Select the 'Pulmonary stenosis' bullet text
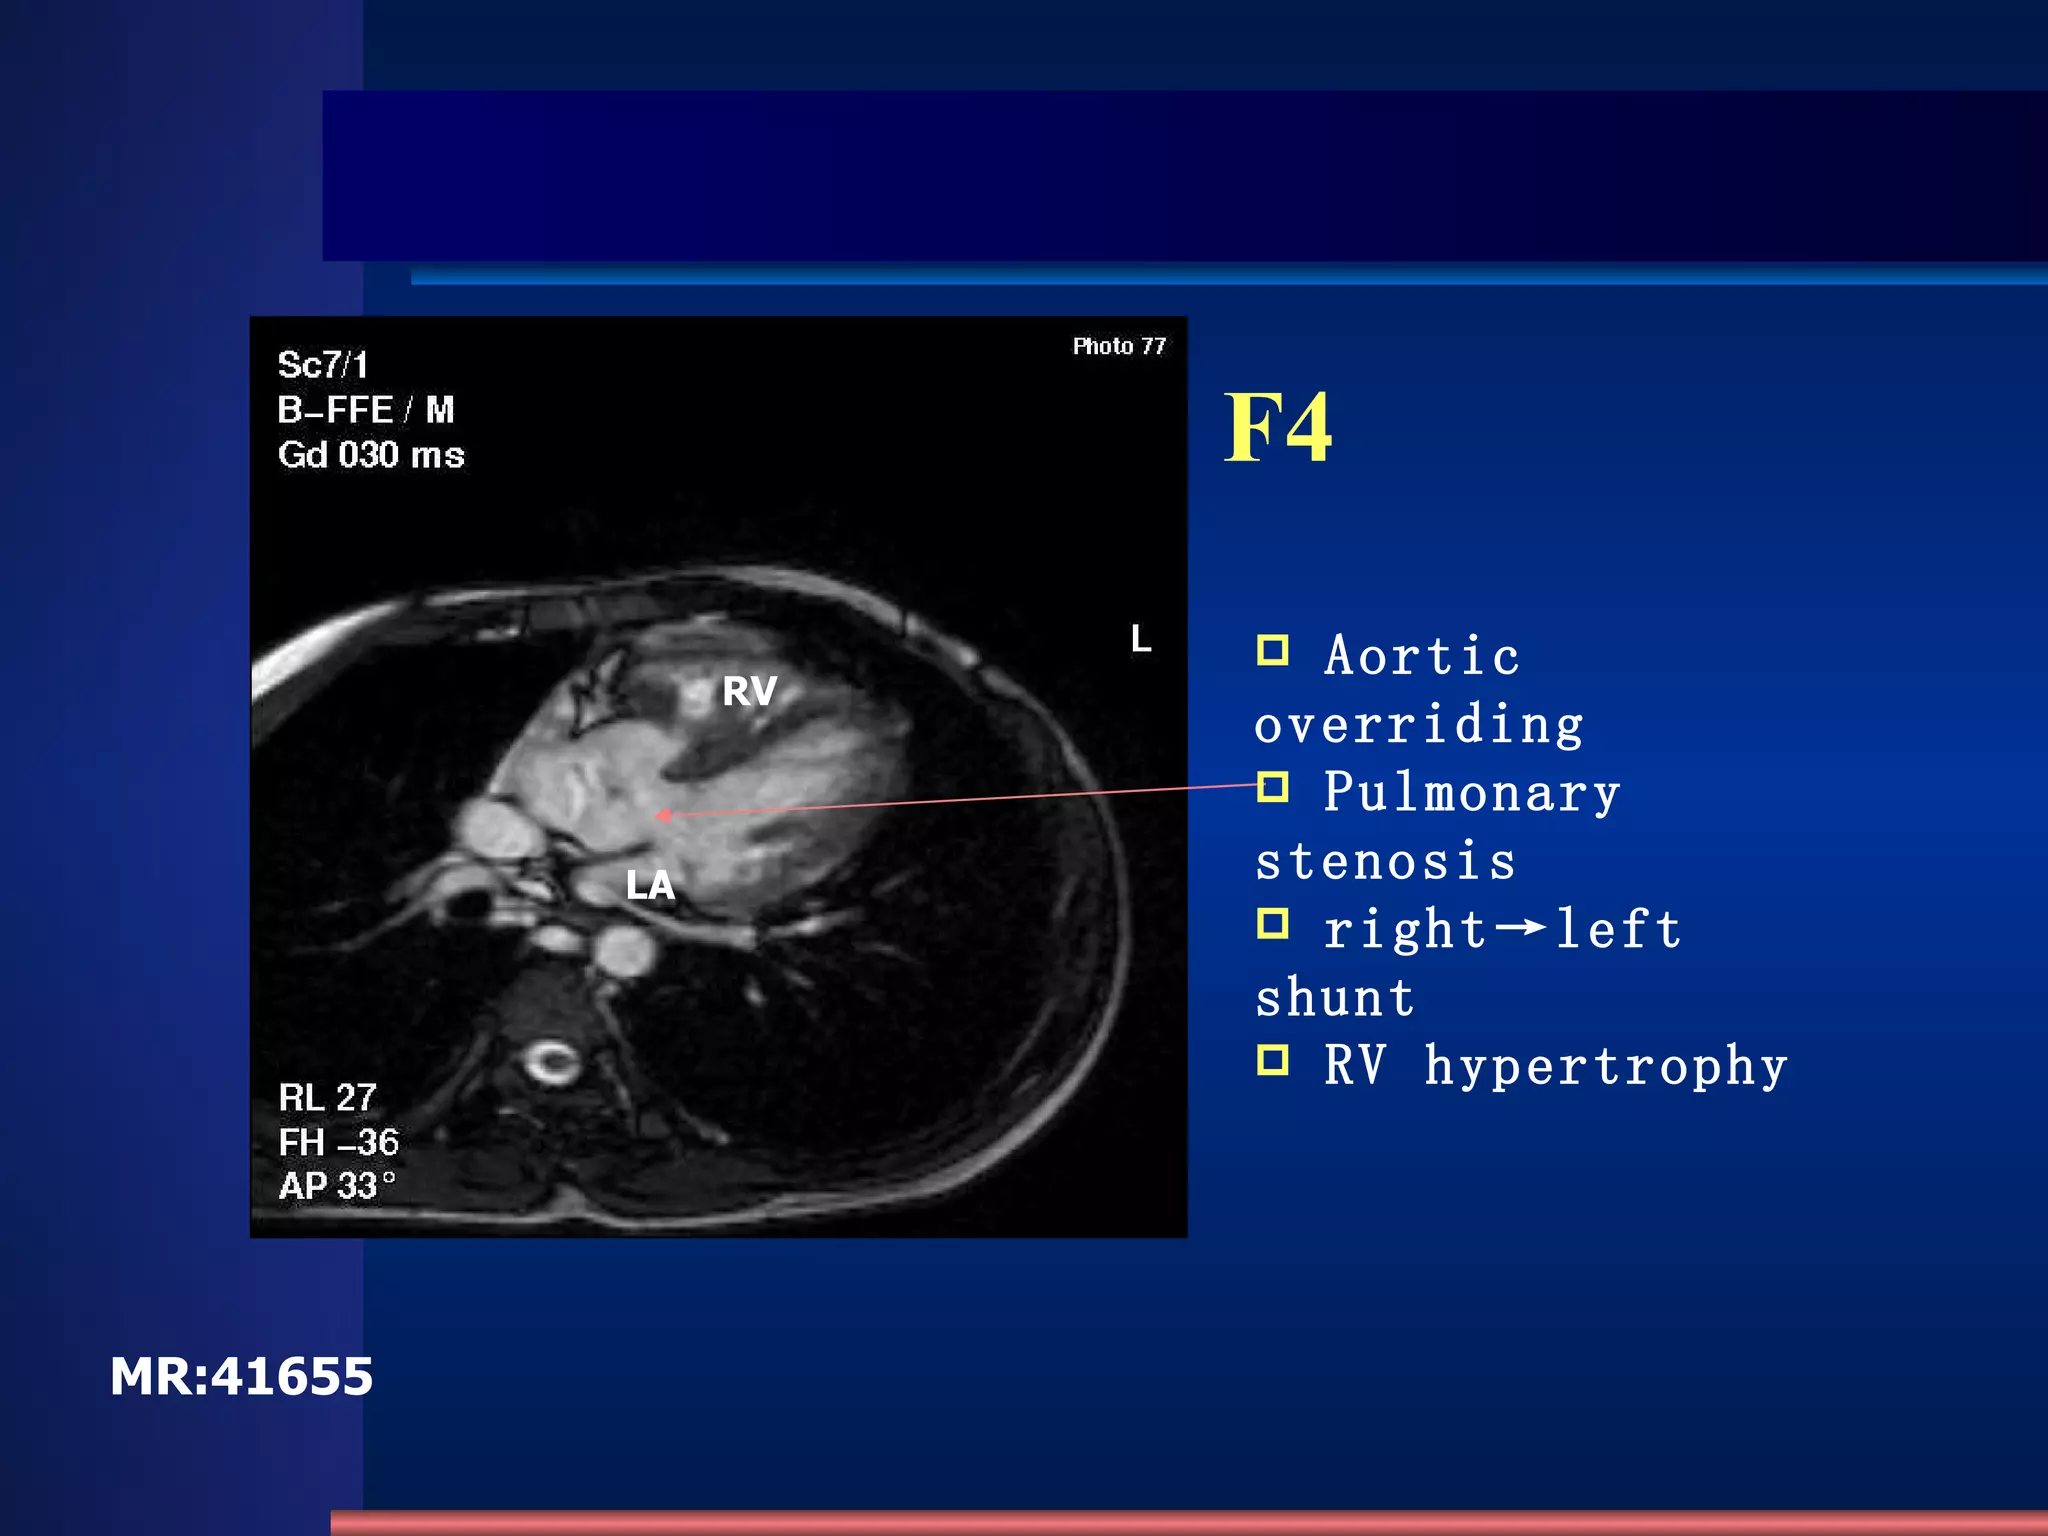This screenshot has height=1536, width=2048. tap(1438, 826)
